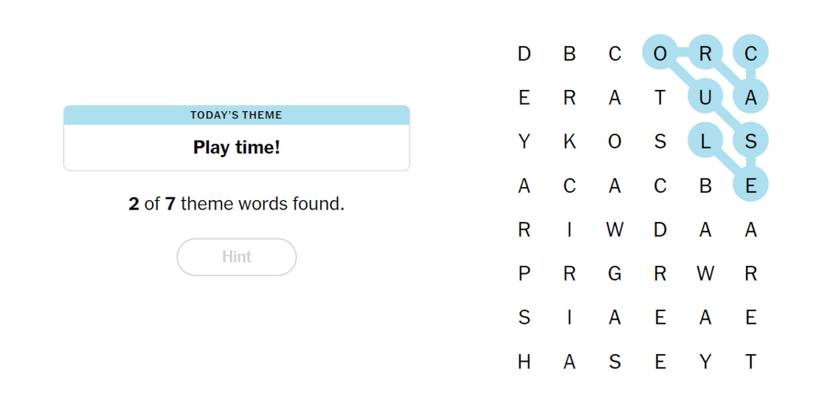Screen dimensions: 825x413
Task: Tap the letter H in the grid
Action: click(524, 362)
